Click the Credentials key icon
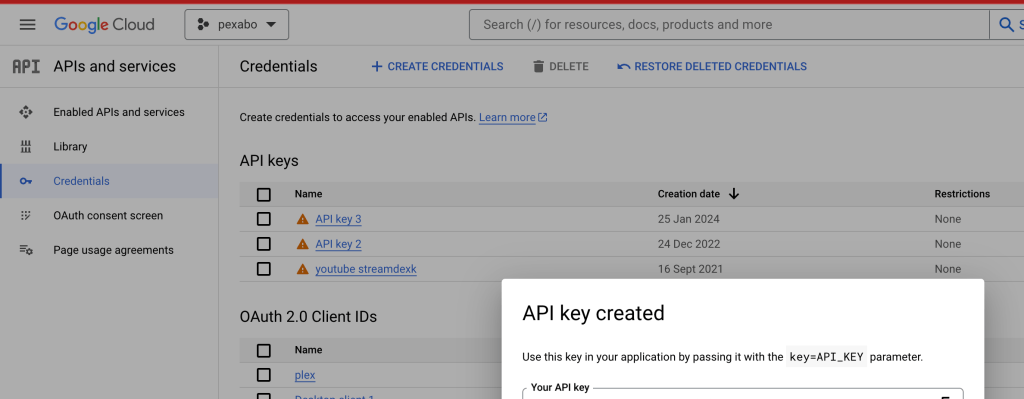This screenshot has height=399, width=1024. pos(26,182)
